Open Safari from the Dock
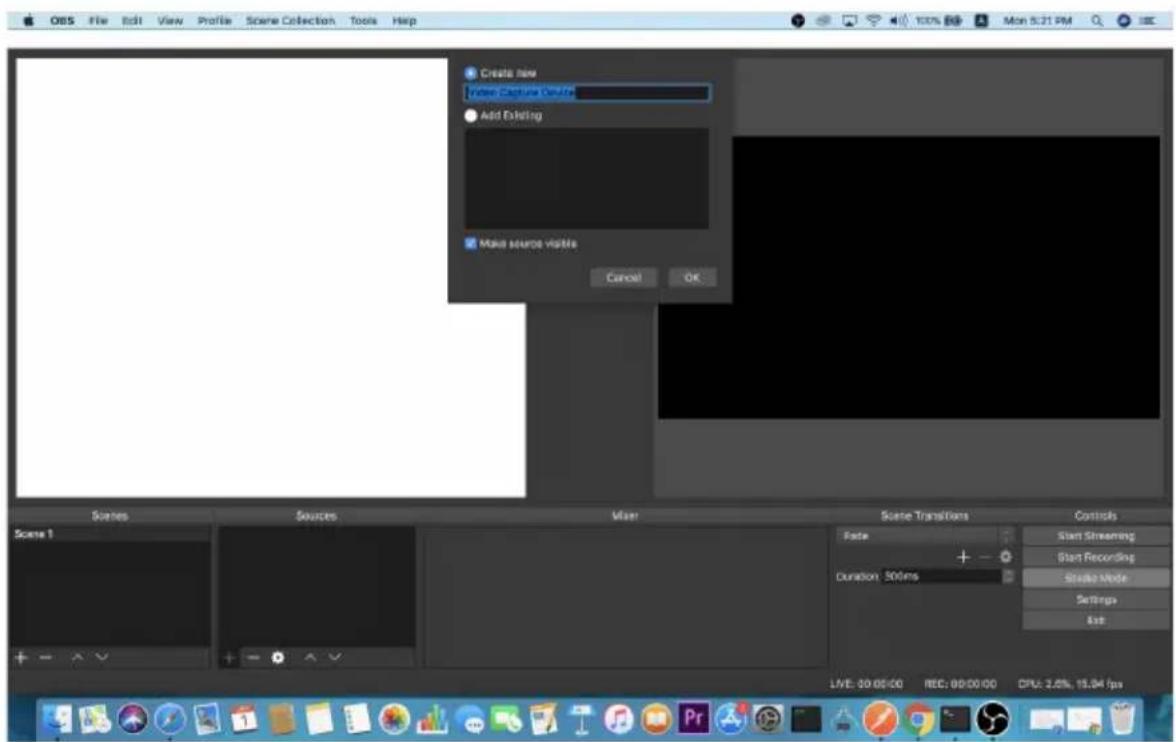Screen dimensions: 1176x742 tap(170, 719)
